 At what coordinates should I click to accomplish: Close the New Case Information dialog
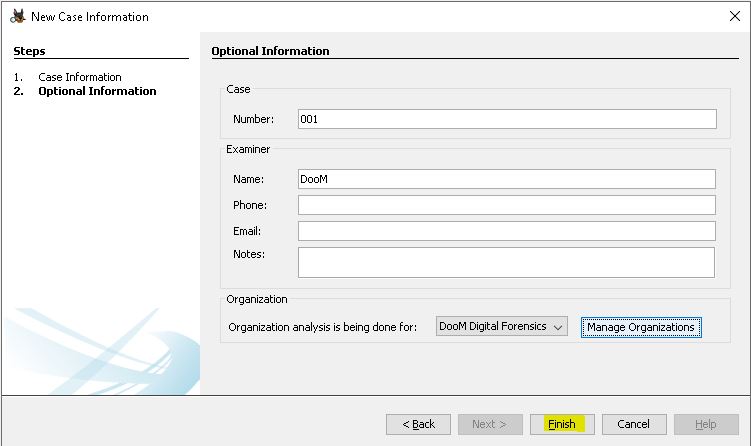[x=735, y=16]
